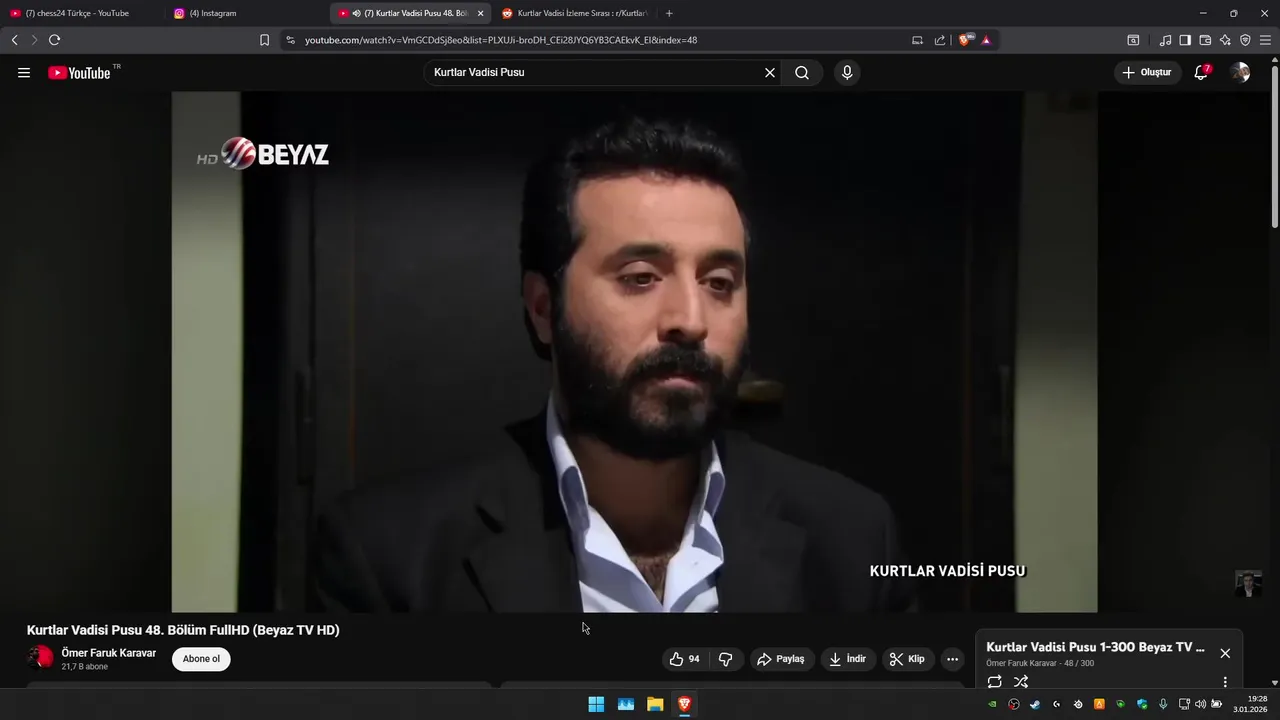Open the tab search icon
The height and width of the screenshot is (720, 1280).
pos(1133,40)
